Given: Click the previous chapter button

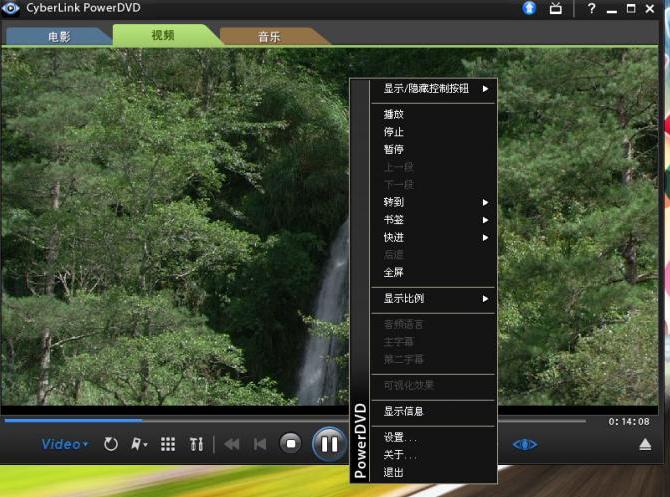Looking at the screenshot, I should pyautogui.click(x=260, y=444).
